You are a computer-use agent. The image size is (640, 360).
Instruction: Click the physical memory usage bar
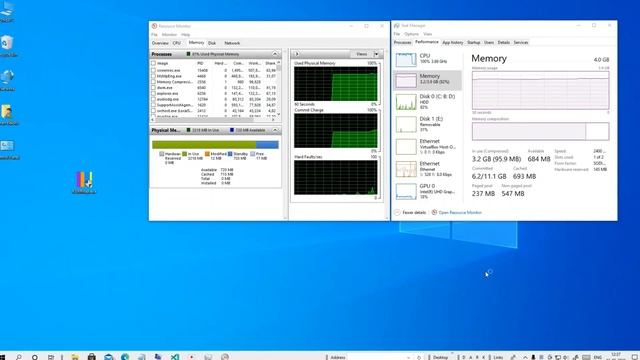(215, 144)
